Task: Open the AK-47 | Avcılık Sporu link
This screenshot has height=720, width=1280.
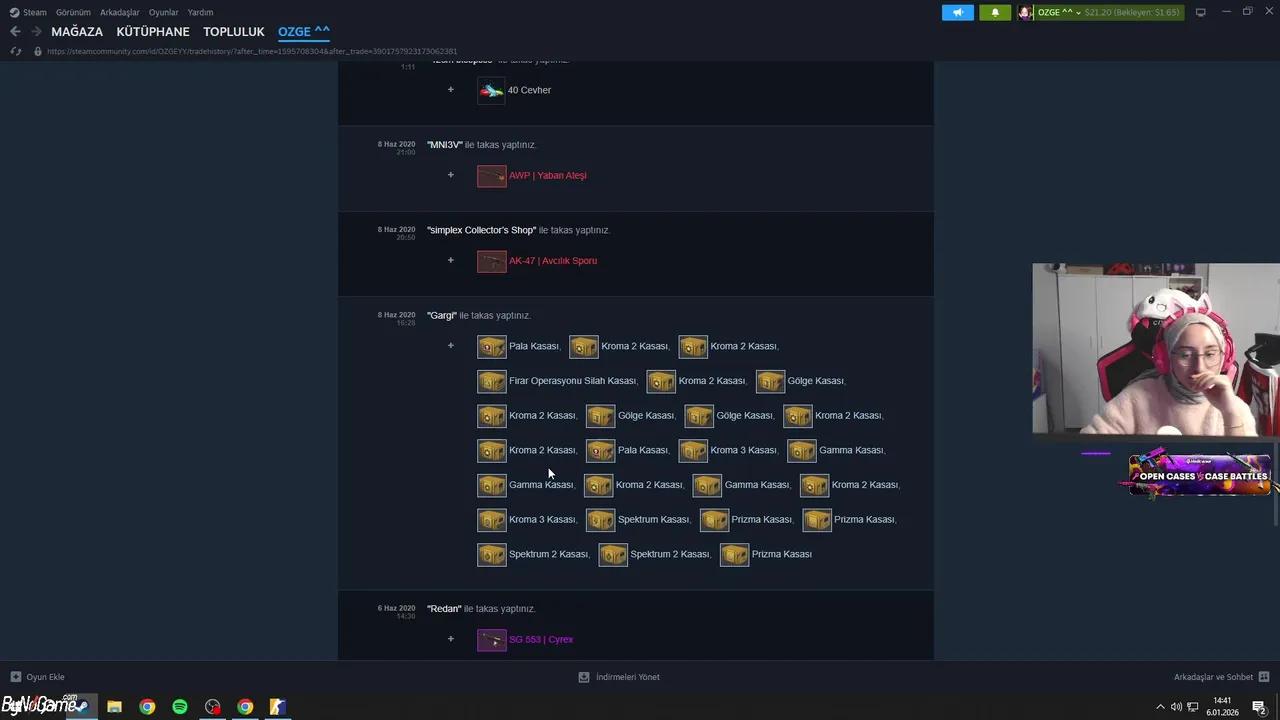Action: pos(553,261)
